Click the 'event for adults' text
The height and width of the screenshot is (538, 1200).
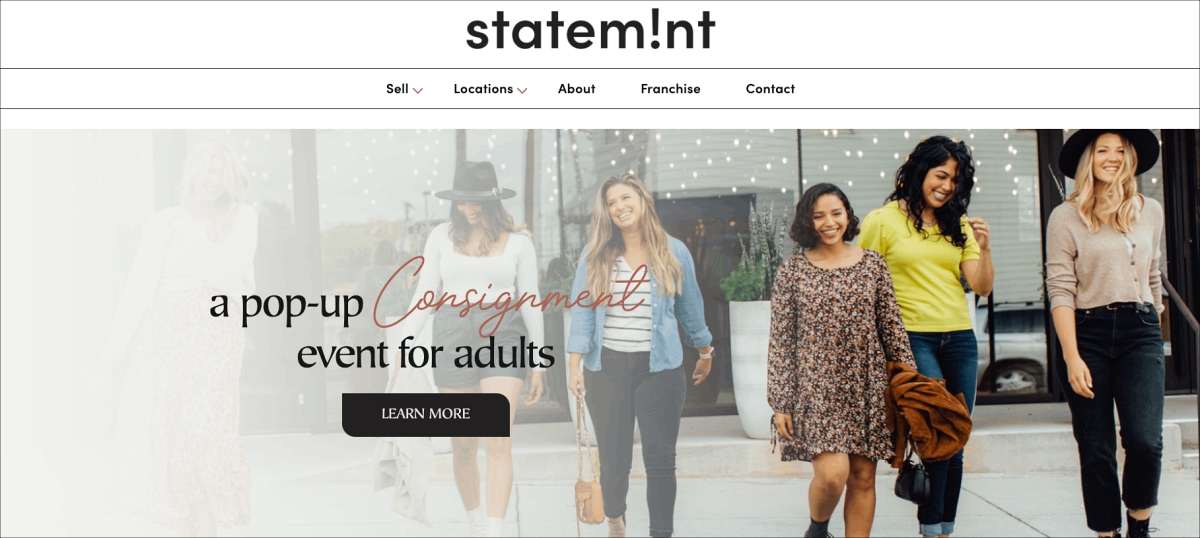click(426, 353)
